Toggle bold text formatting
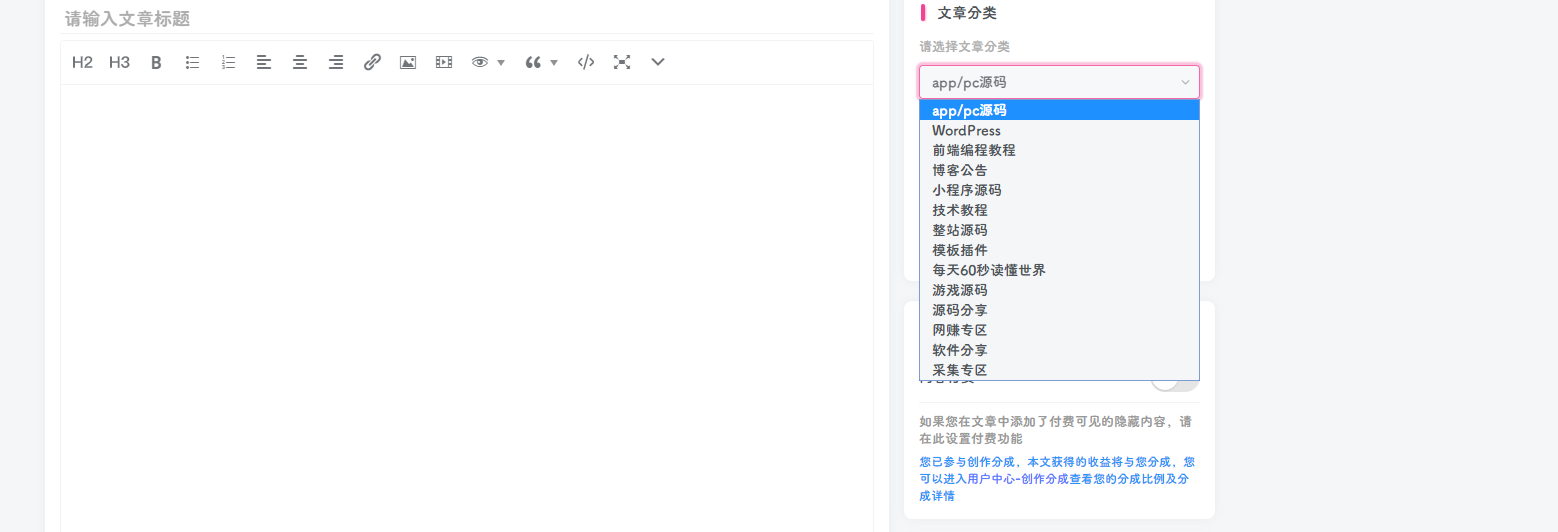 156,62
